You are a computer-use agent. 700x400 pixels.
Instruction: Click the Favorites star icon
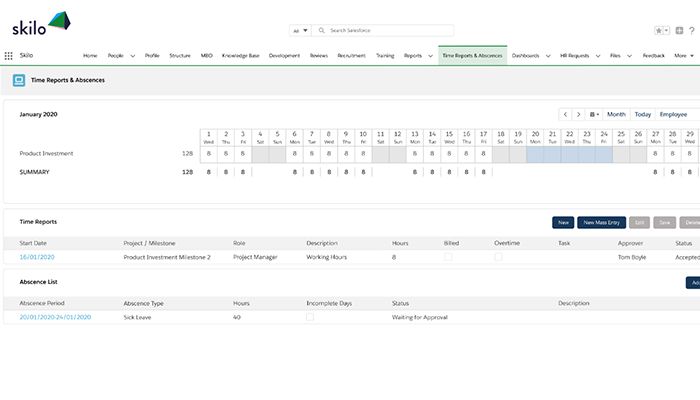click(659, 31)
